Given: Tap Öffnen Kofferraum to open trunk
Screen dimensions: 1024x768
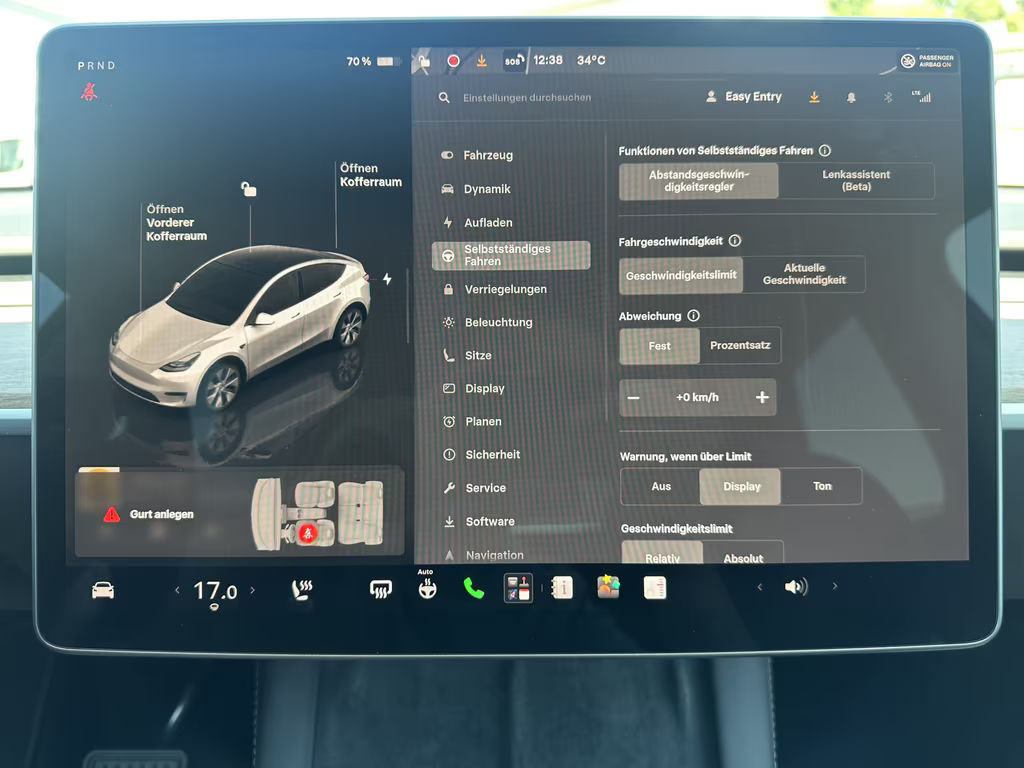Looking at the screenshot, I should click(x=370, y=175).
